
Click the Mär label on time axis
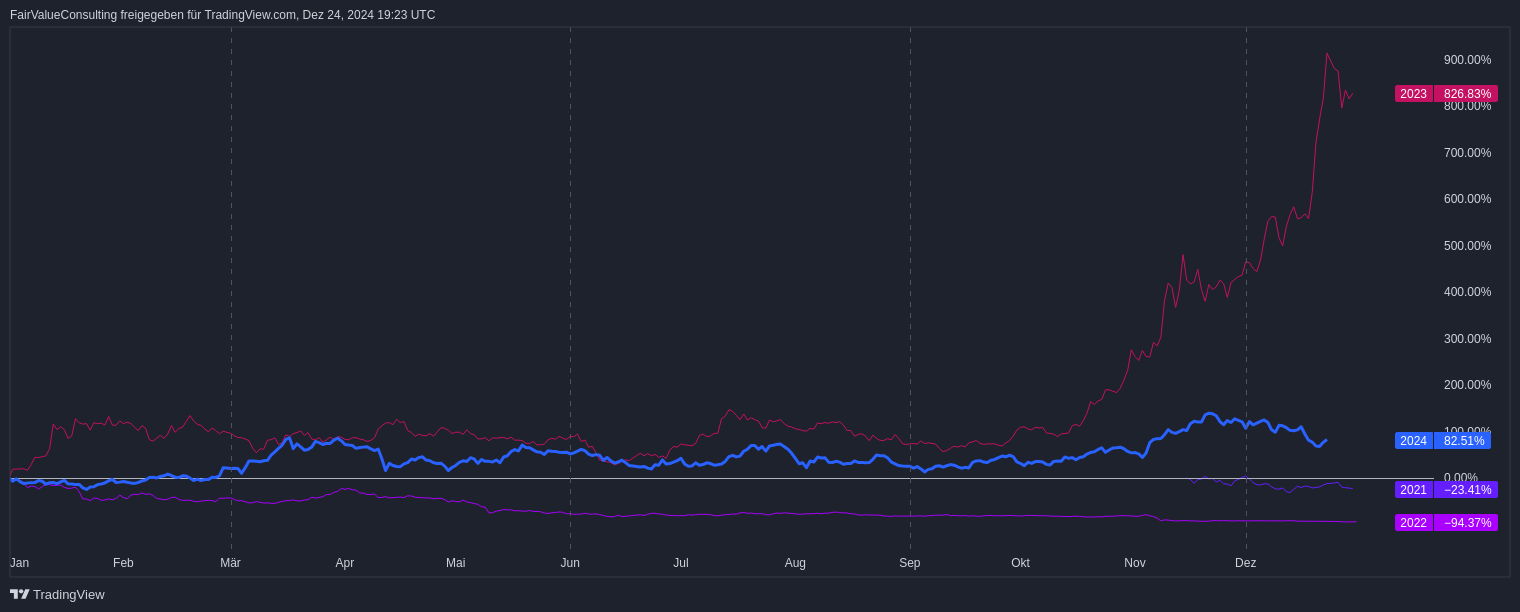click(230, 563)
